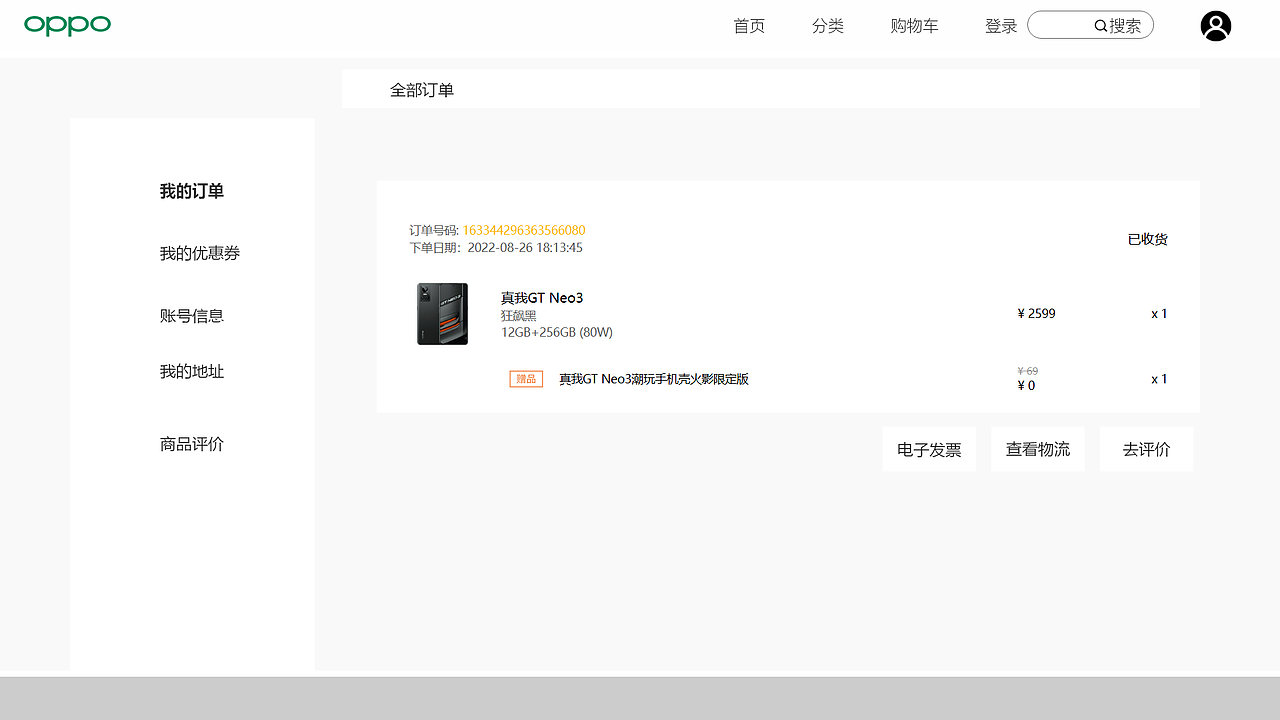1280x720 pixels.
Task: Click the gift price ¥ 0
Action: [1026, 386]
